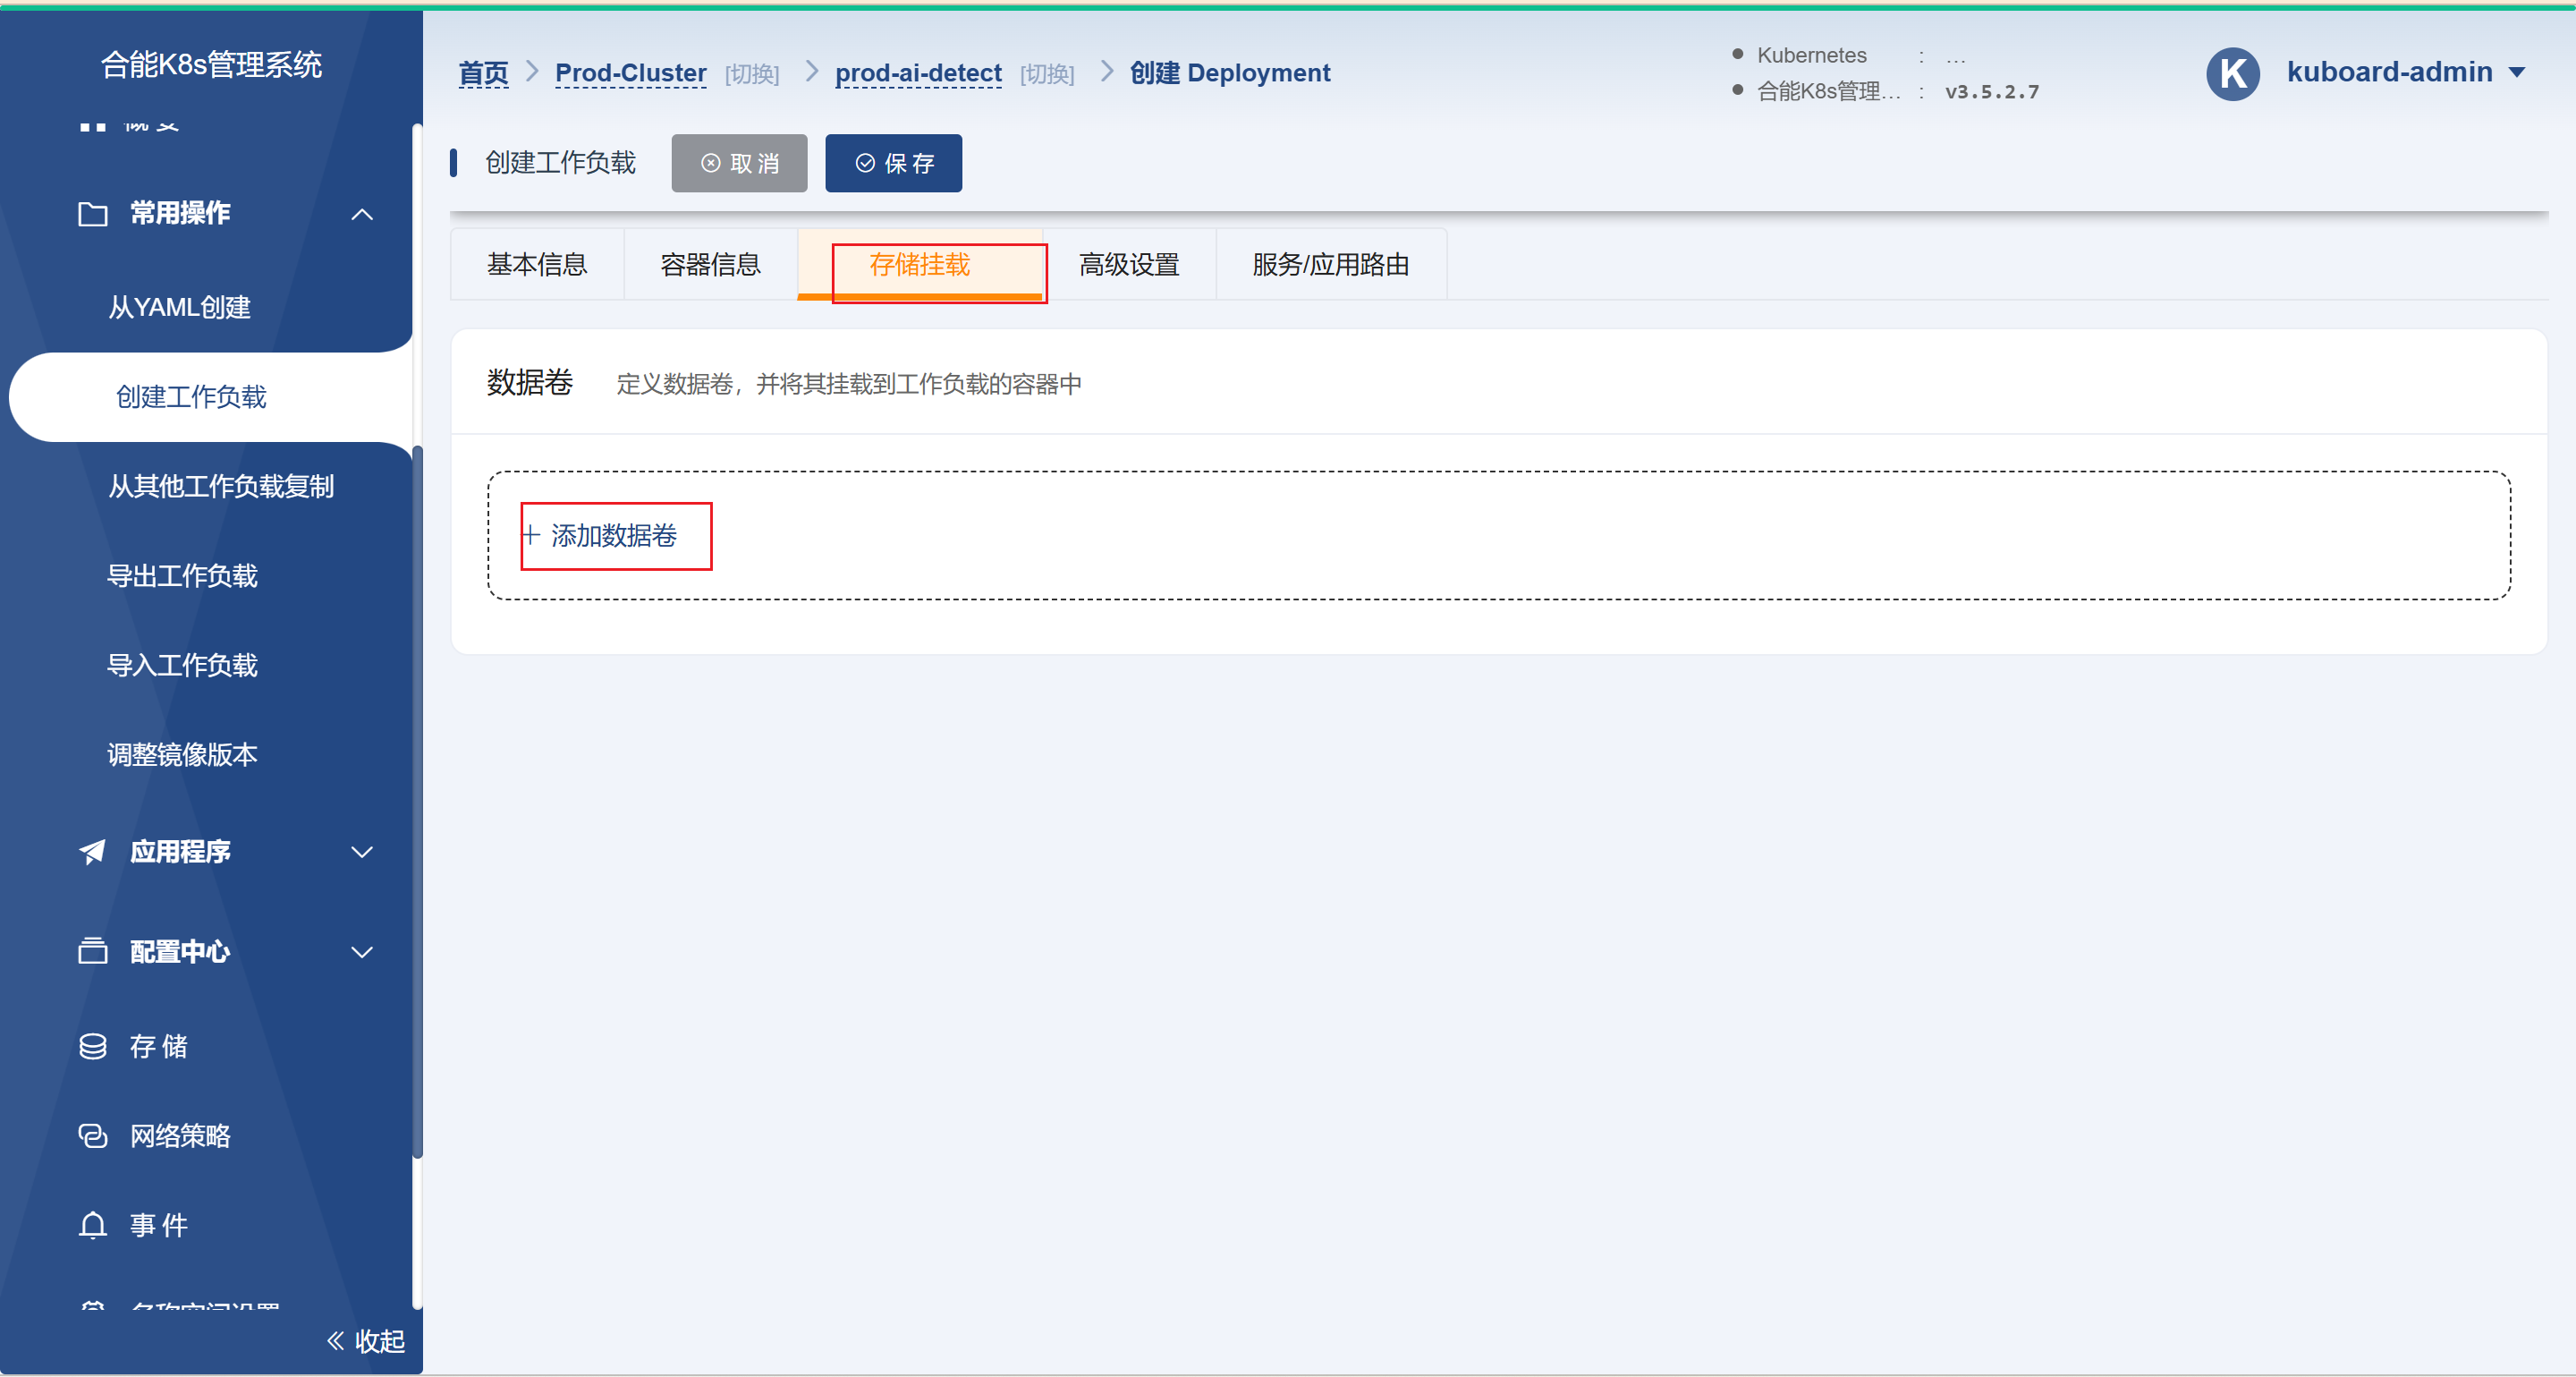Screen dimensions: 2576x1377
Task: Click the kuboard-admin K avatar icon
Action: [2232, 73]
